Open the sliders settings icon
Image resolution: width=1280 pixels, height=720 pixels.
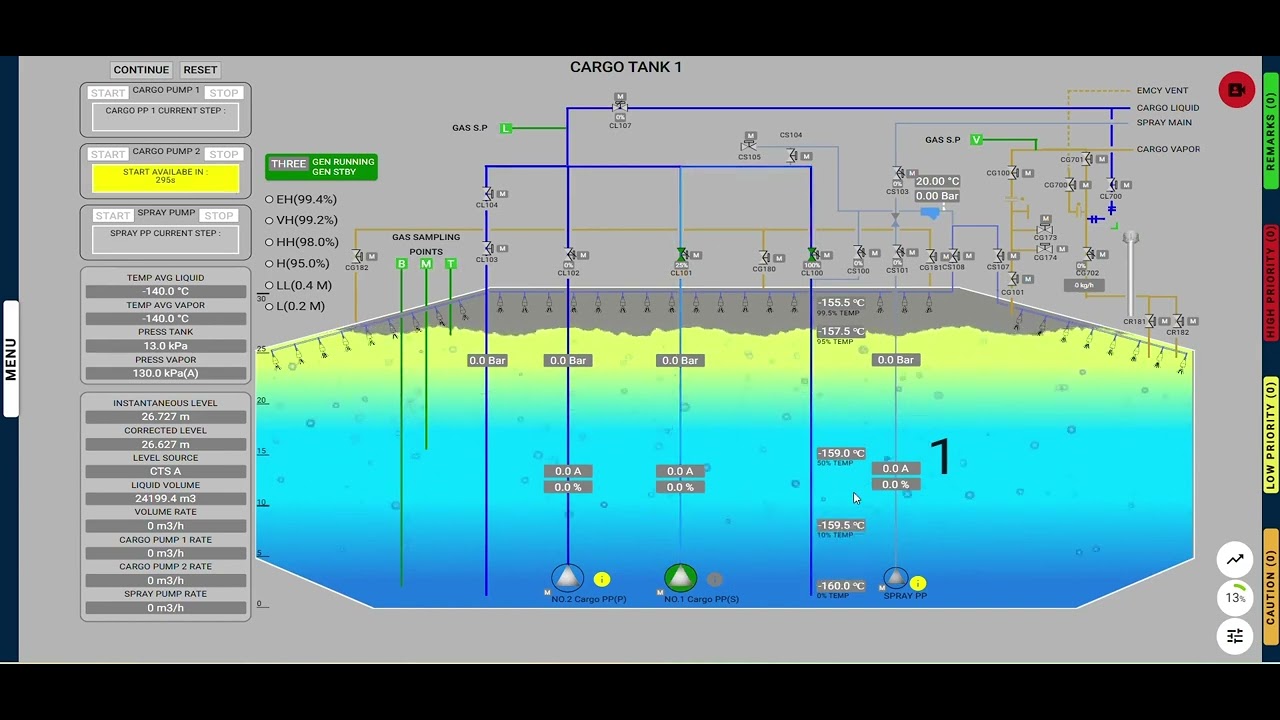[1235, 636]
